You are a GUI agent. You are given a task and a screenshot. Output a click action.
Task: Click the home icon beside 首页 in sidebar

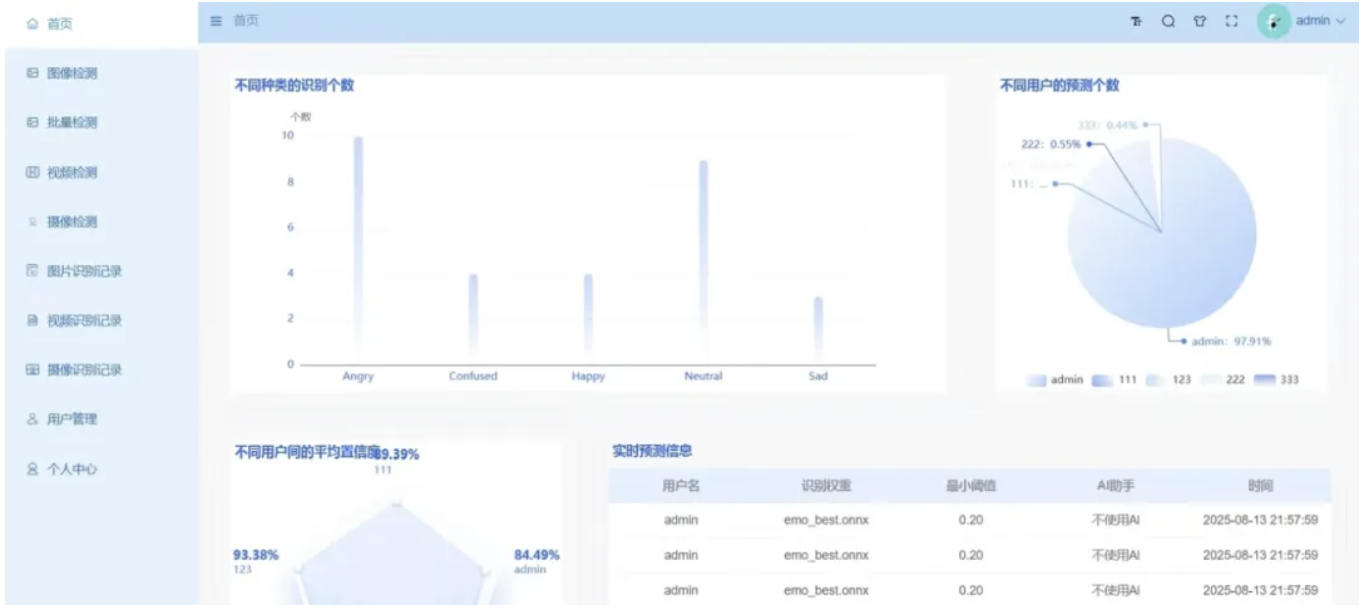point(33,23)
